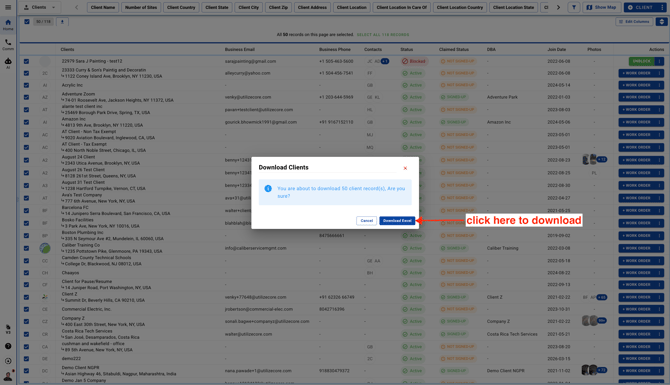670x385 pixels.
Task: Open the K3 icon in sidebar
Action: tap(8, 329)
